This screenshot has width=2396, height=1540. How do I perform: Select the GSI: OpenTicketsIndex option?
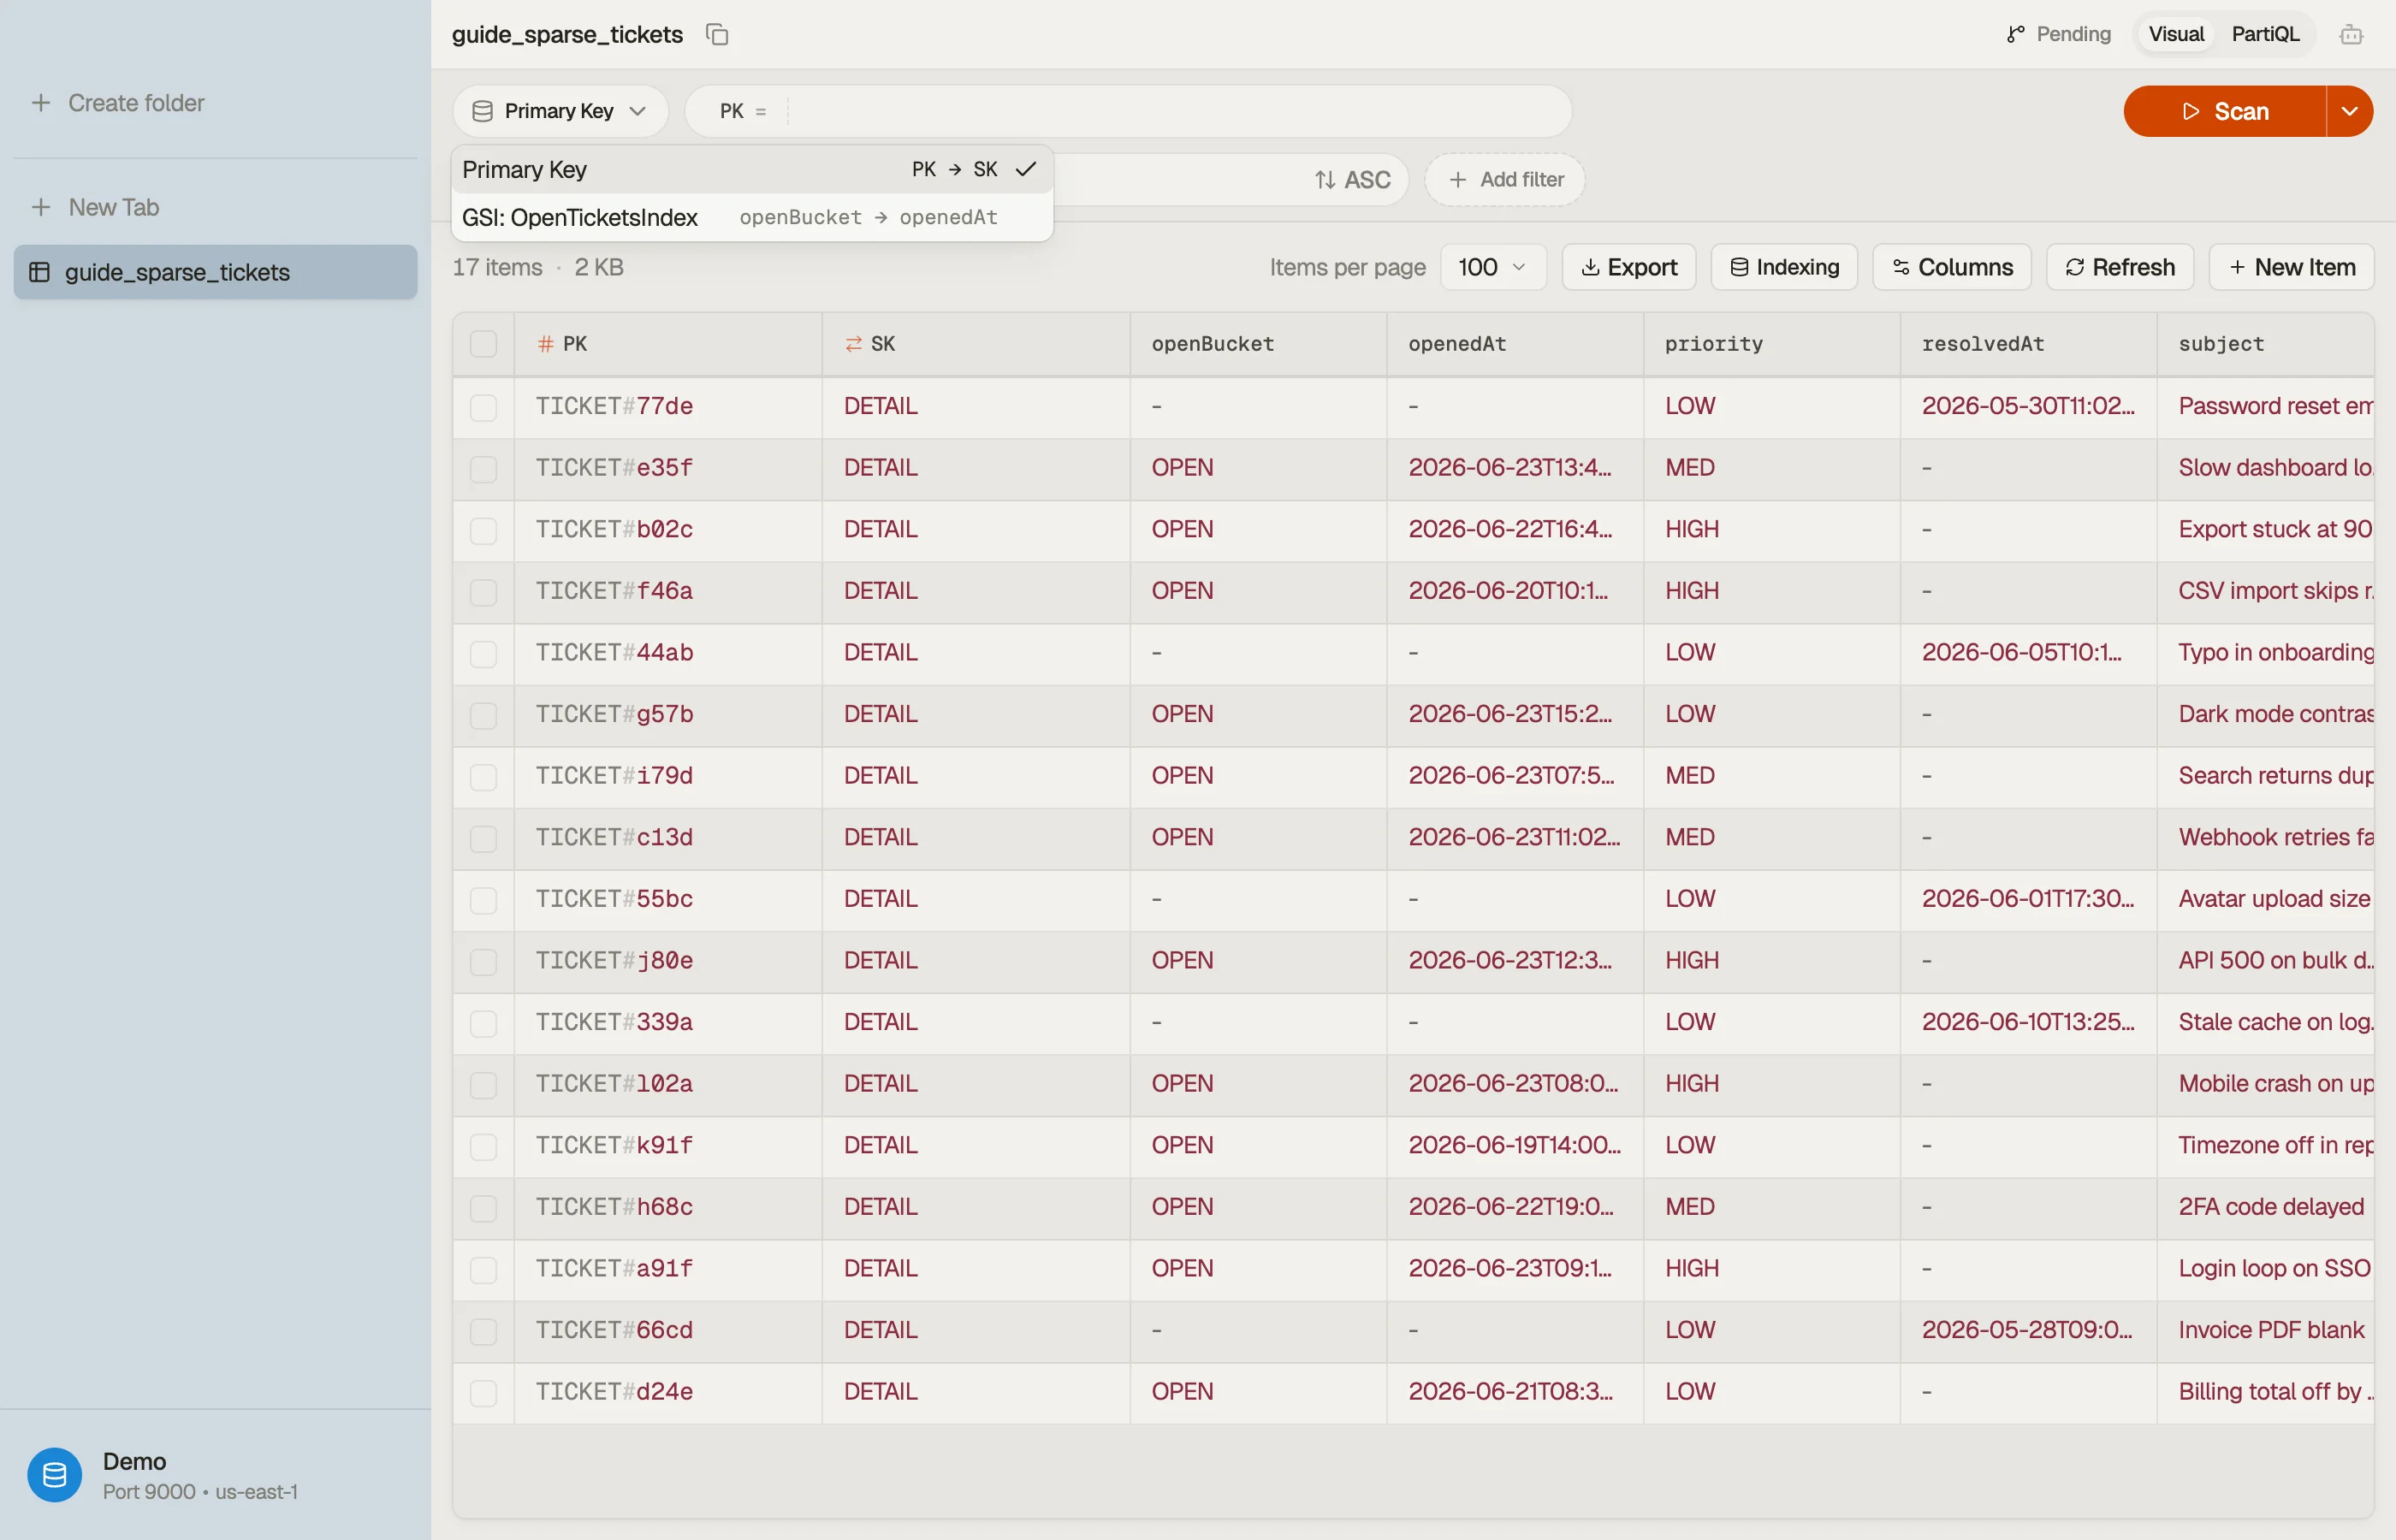[x=752, y=217]
